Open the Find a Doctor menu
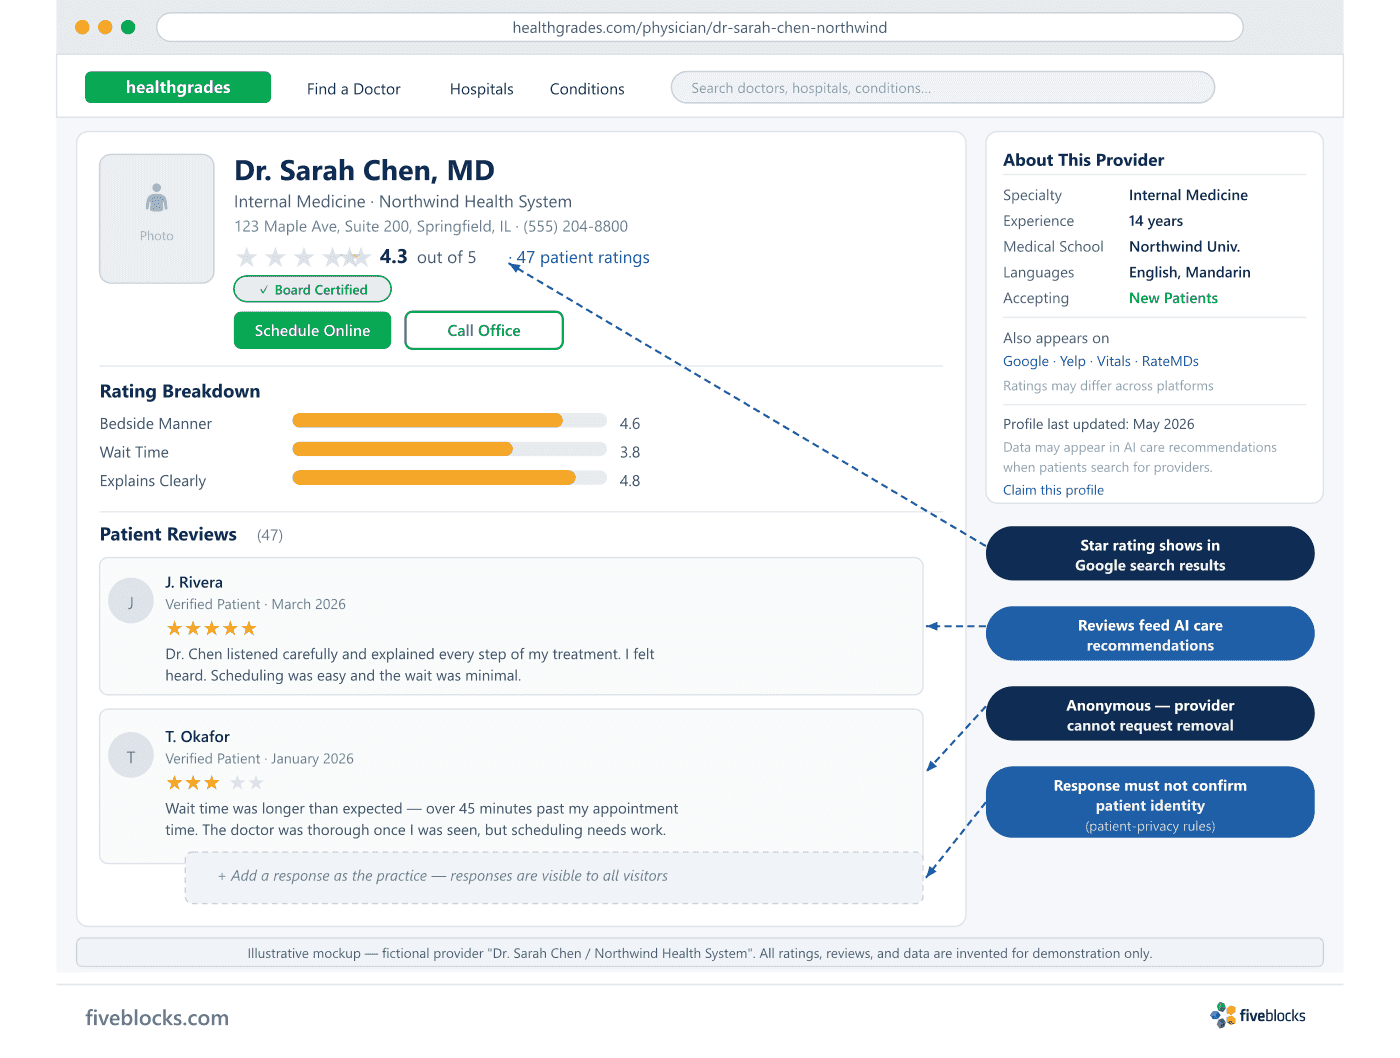 point(353,89)
